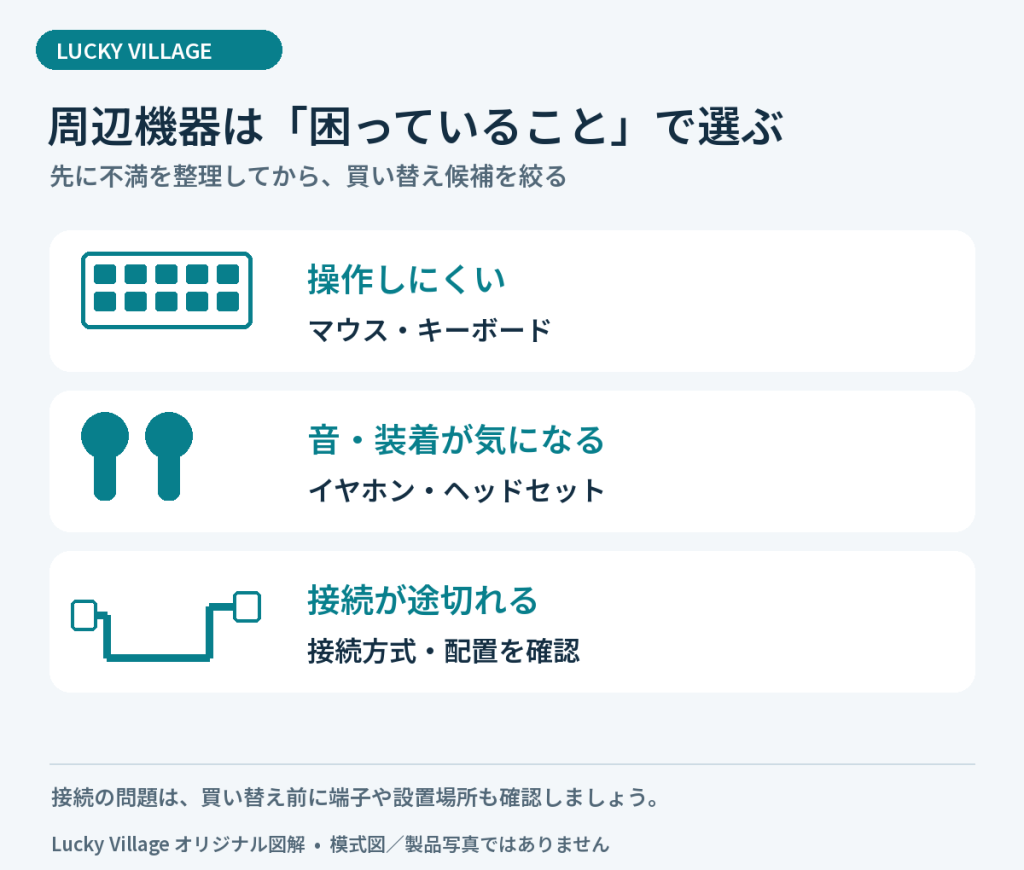The image size is (1024, 870).
Task: Select the 接続が途切れる heading
Action: tap(423, 600)
